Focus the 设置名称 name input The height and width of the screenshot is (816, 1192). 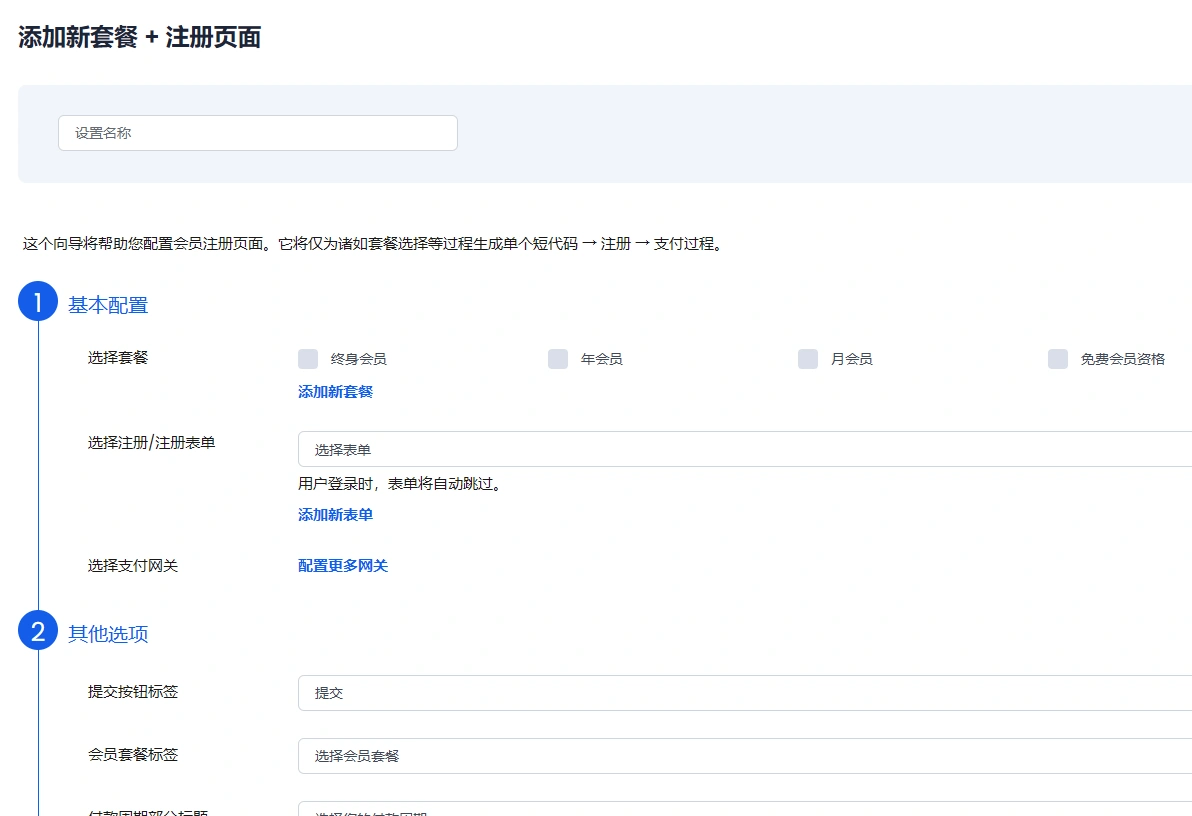point(257,132)
